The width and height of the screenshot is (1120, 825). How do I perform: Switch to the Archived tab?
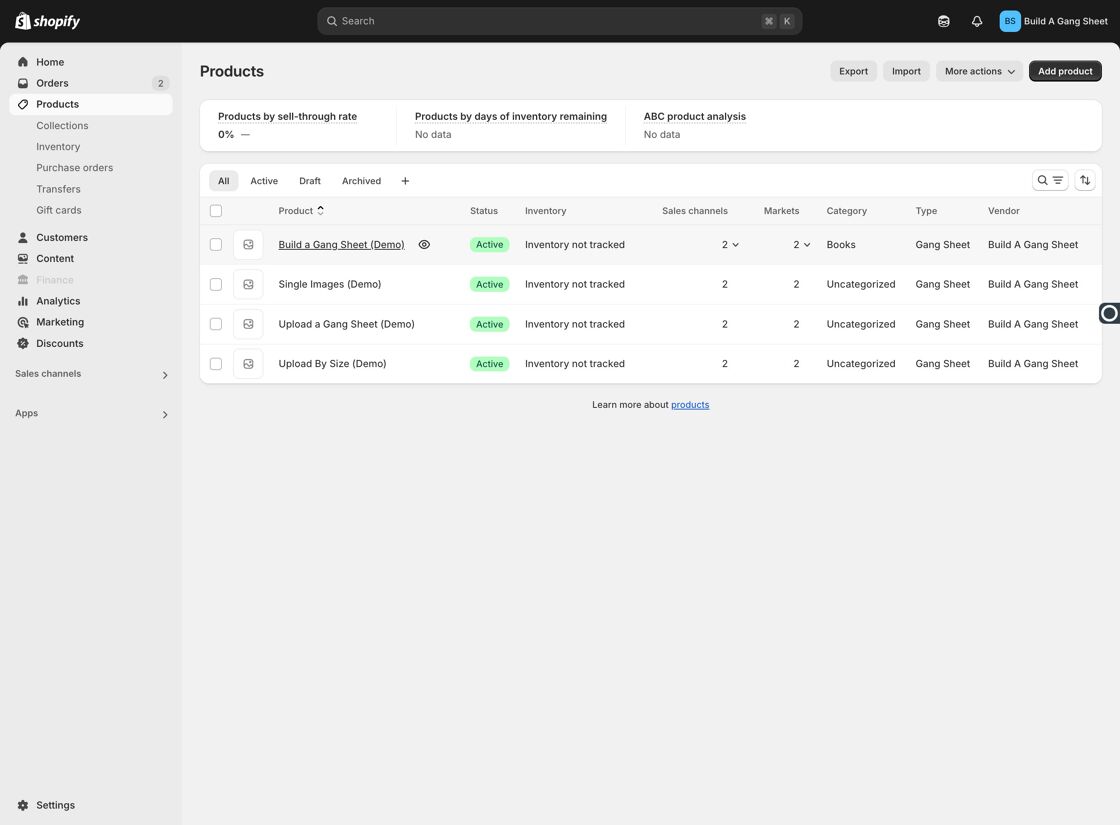361,181
